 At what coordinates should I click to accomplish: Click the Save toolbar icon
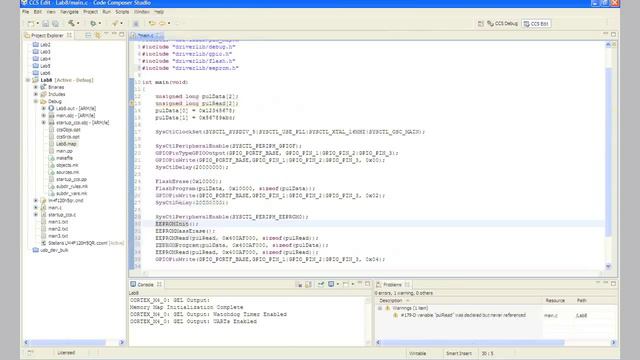click(x=46, y=24)
